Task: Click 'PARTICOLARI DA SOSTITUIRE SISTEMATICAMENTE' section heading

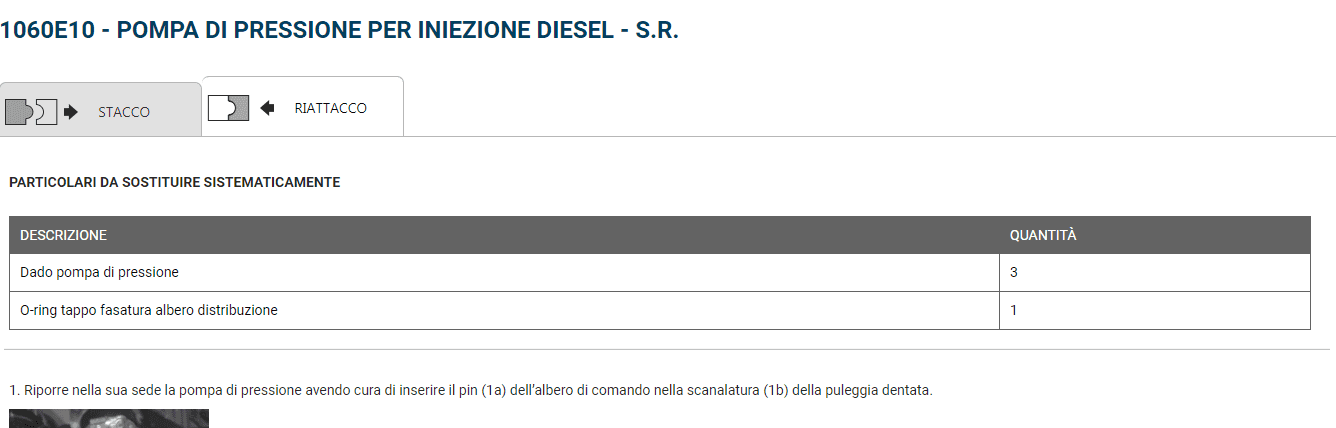Action: tap(174, 182)
